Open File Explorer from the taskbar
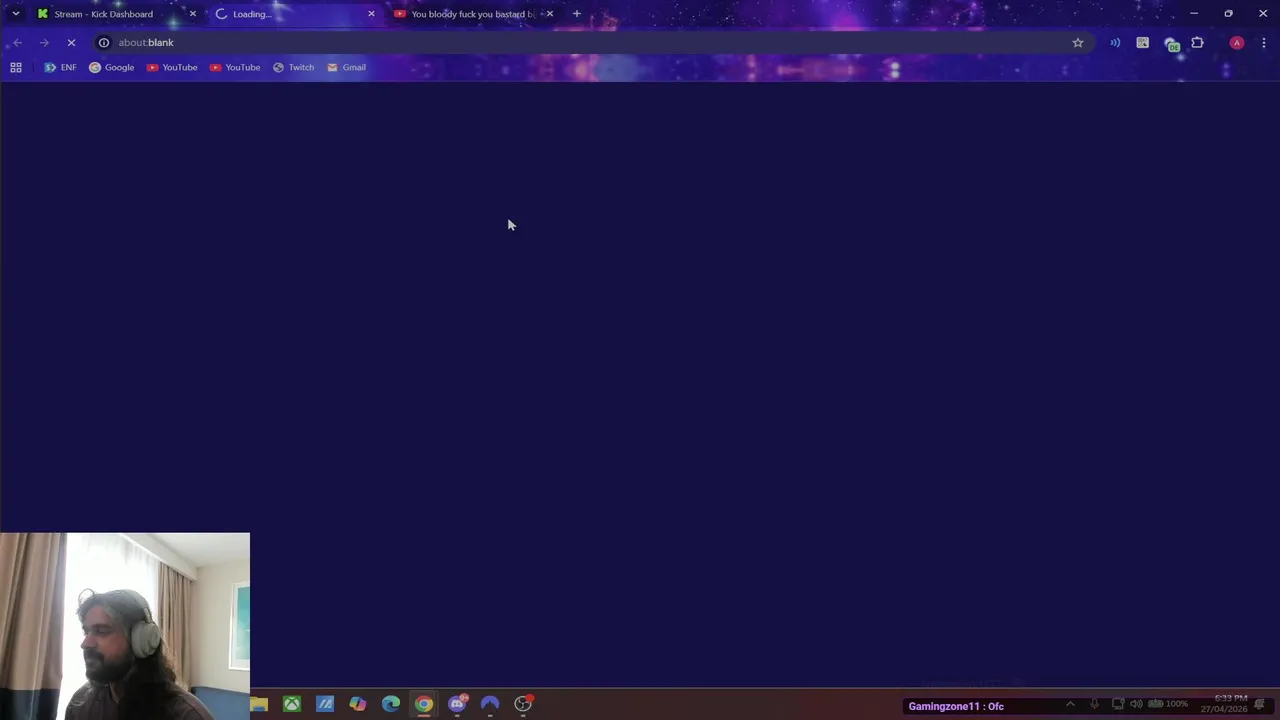 [259, 704]
